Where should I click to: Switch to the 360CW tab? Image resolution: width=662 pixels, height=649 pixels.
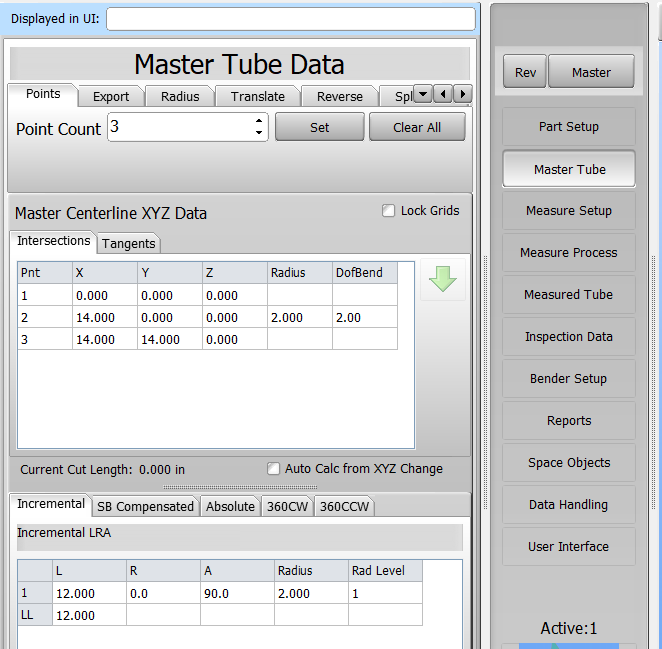[x=288, y=506]
